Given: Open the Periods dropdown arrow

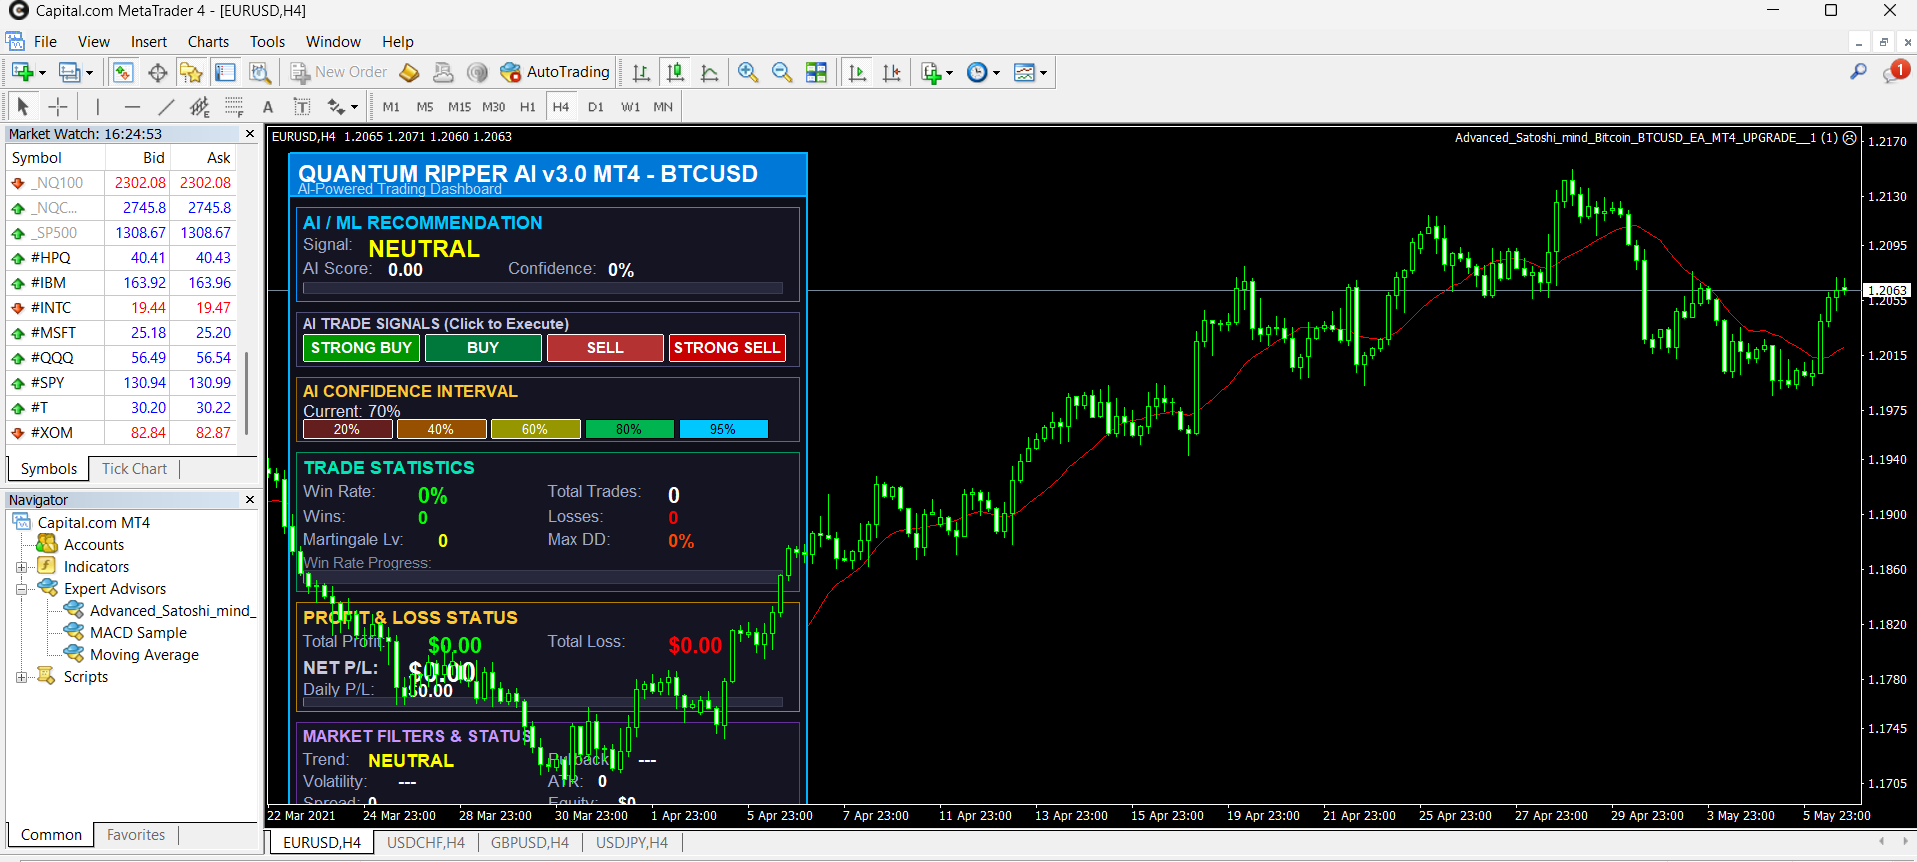Looking at the screenshot, I should pyautogui.click(x=996, y=72).
